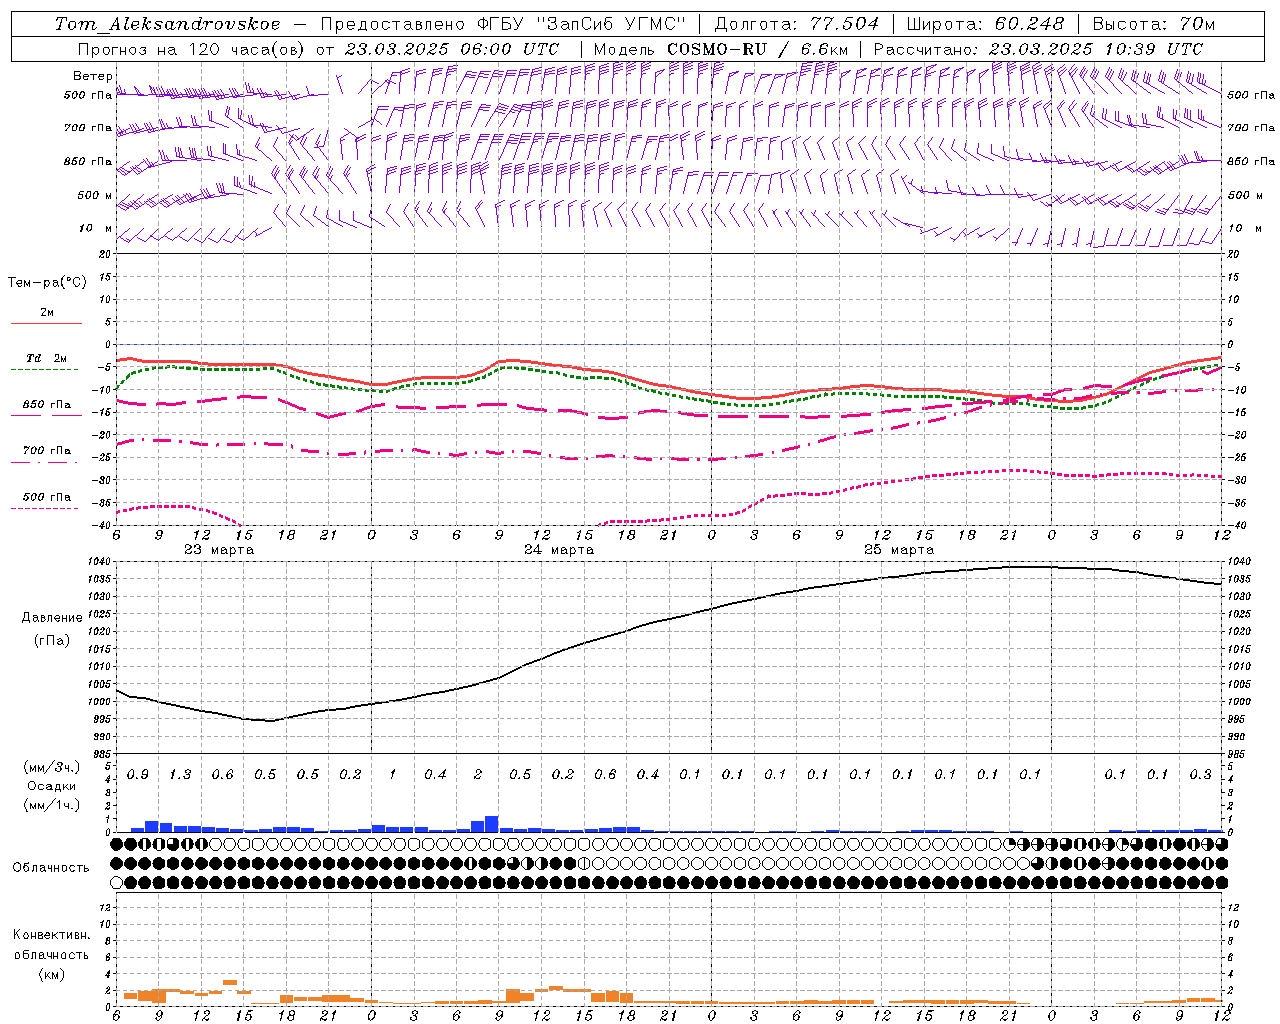
Task: Click the 25 марта date label
Action: point(899,550)
